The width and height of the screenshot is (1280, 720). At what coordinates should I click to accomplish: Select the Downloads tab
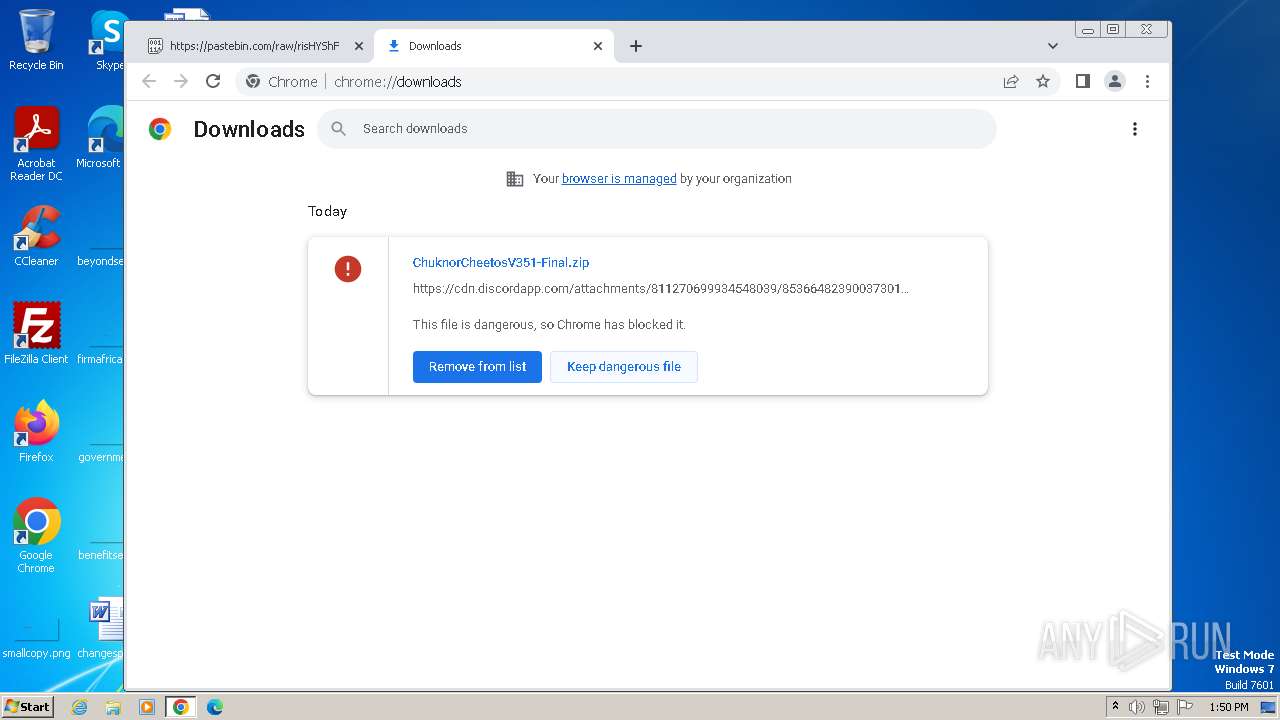[x=494, y=46]
